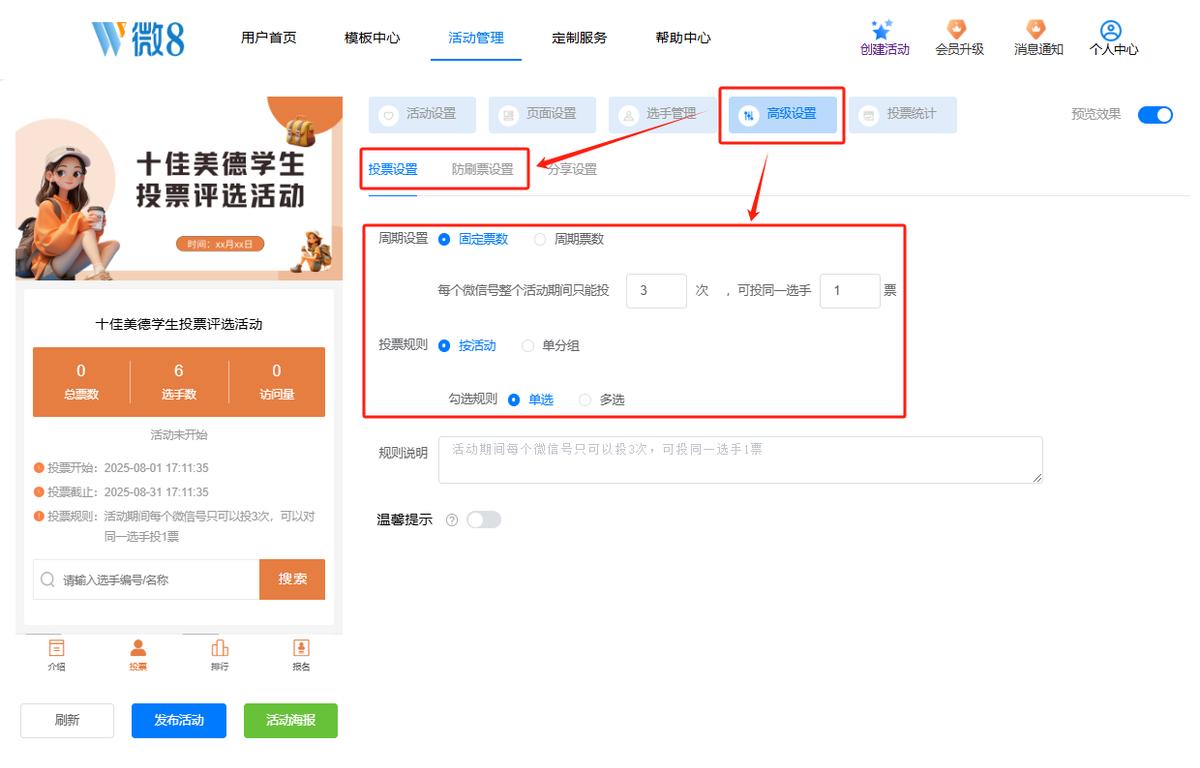Go to 活动管理 navigation item
Viewport: 1200px width, 768px height.
(x=476, y=38)
